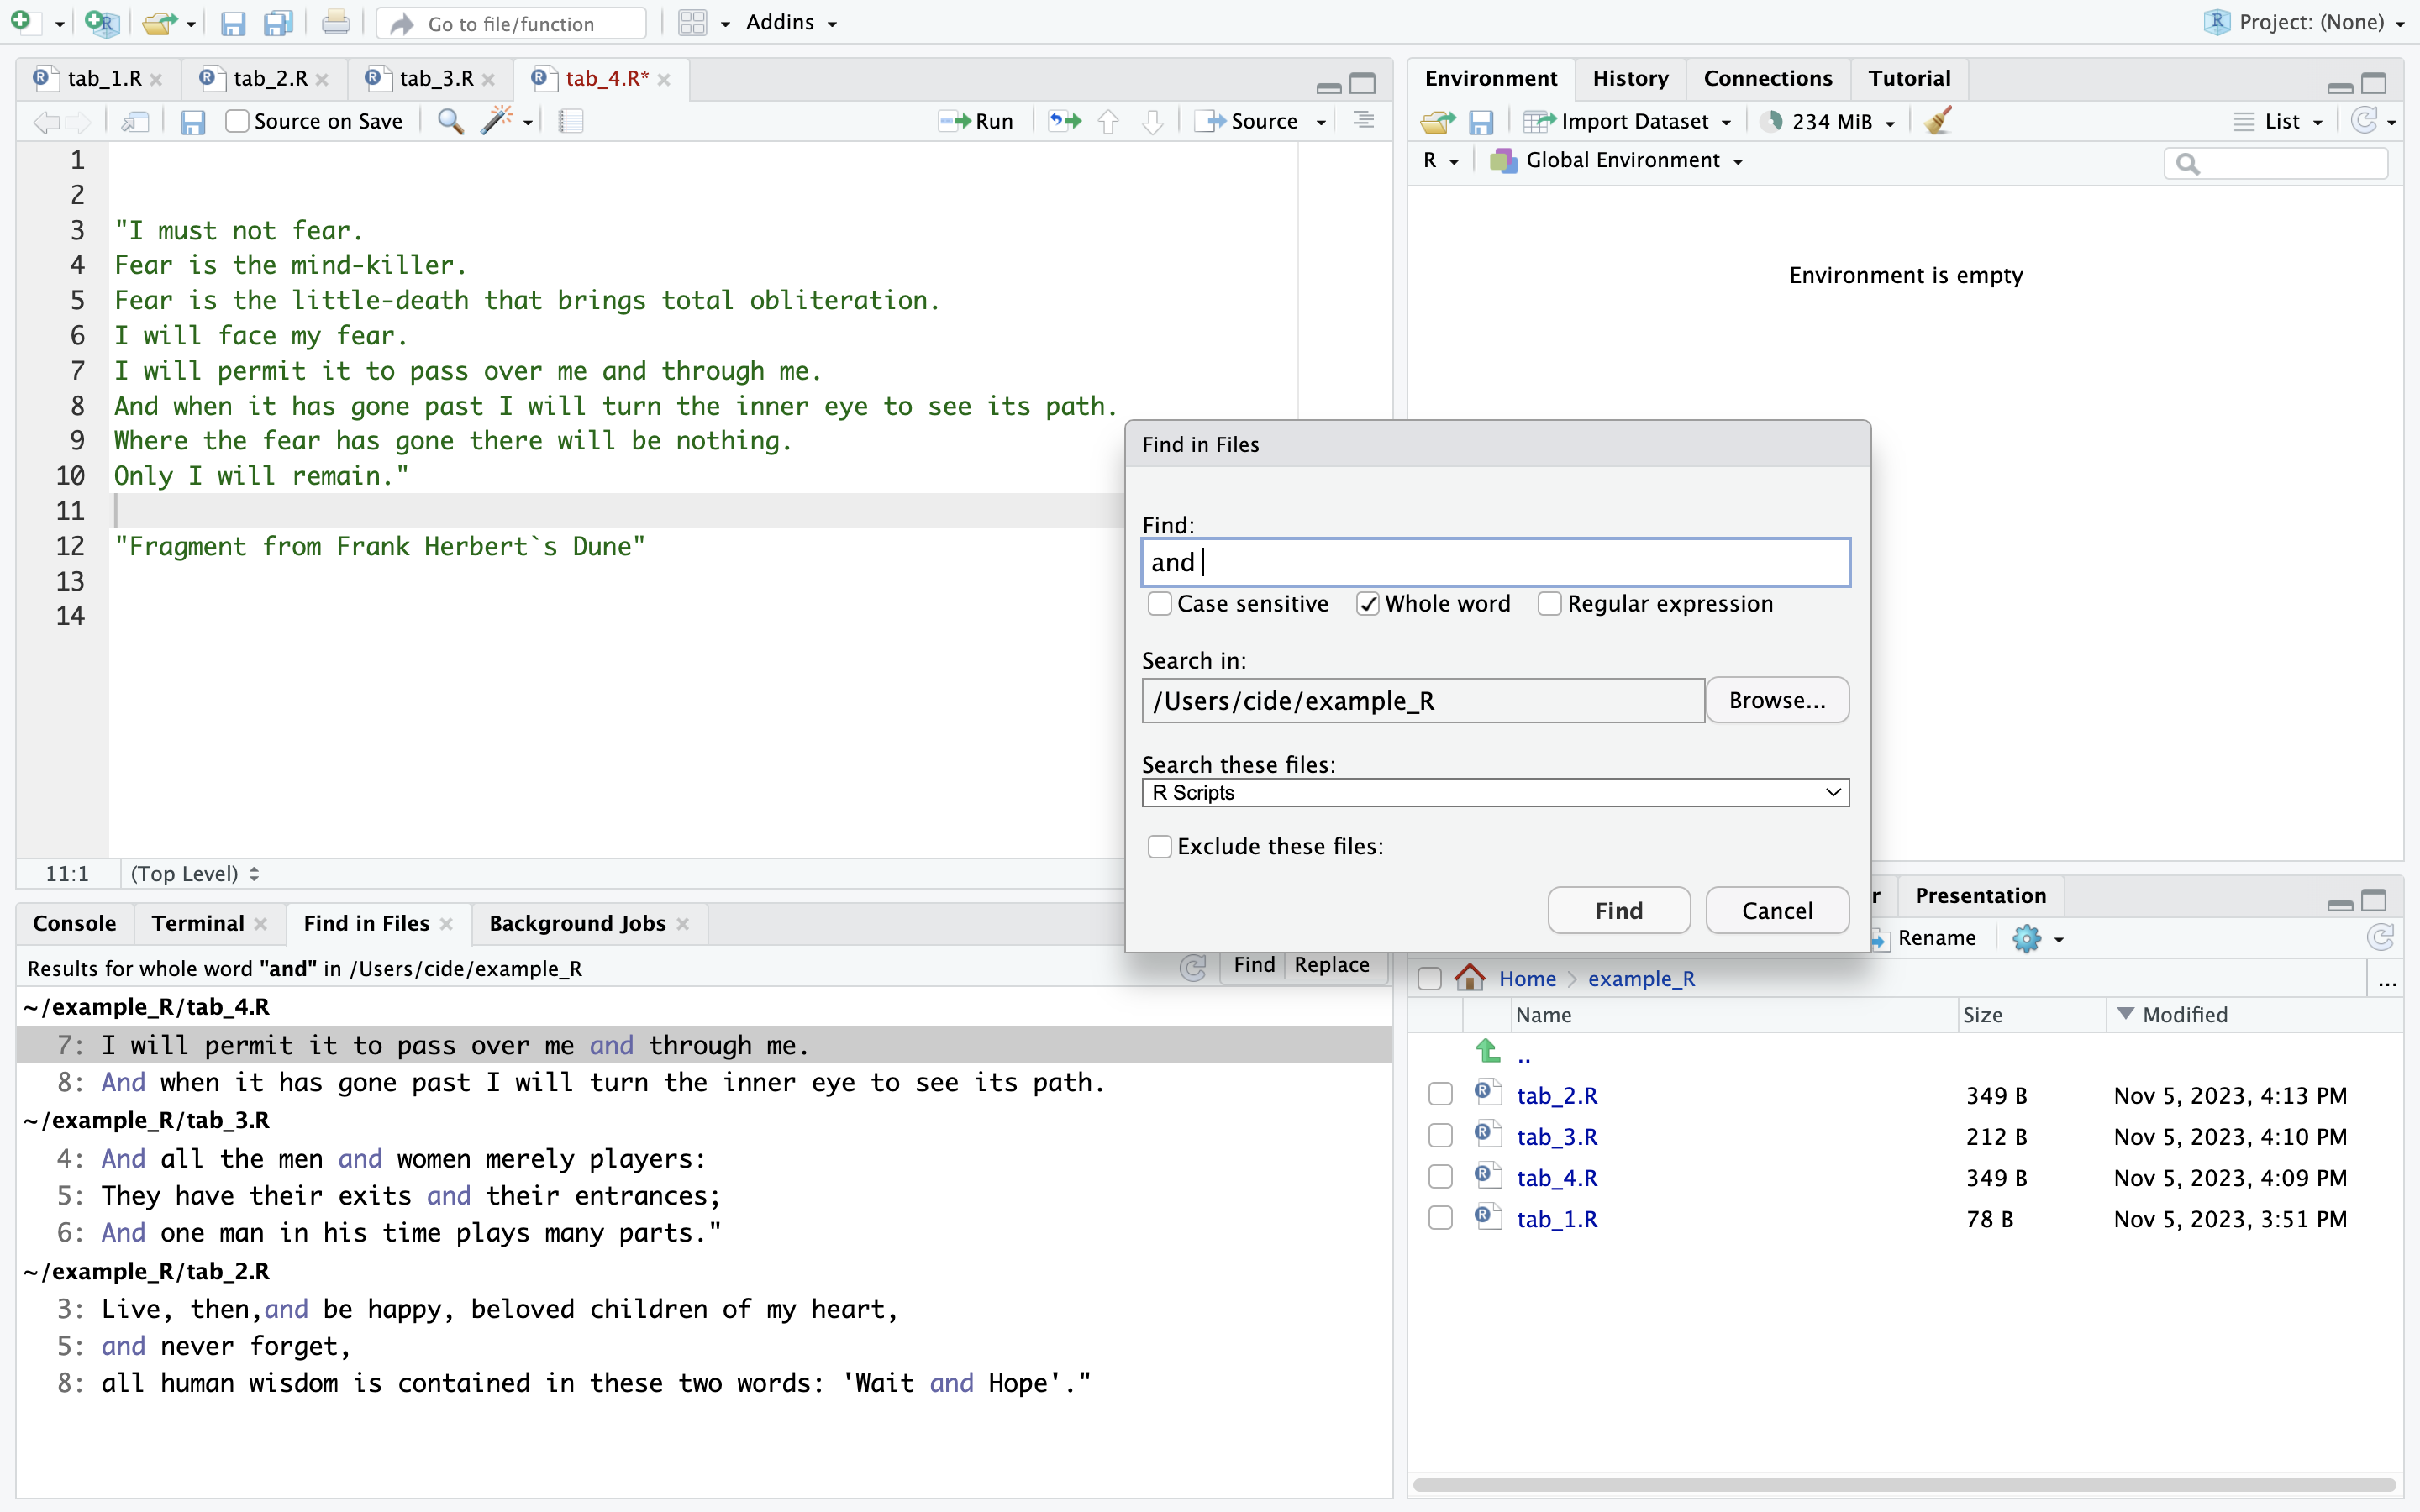
Task: Switch to the Console tab
Action: coord(74,923)
